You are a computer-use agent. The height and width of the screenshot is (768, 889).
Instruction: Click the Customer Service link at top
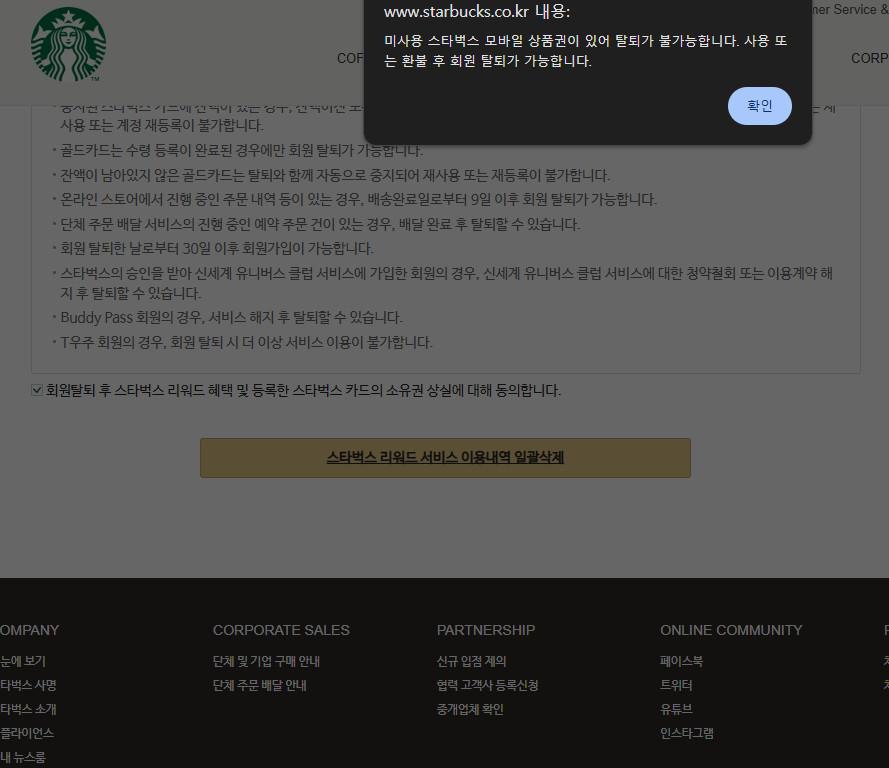851,10
